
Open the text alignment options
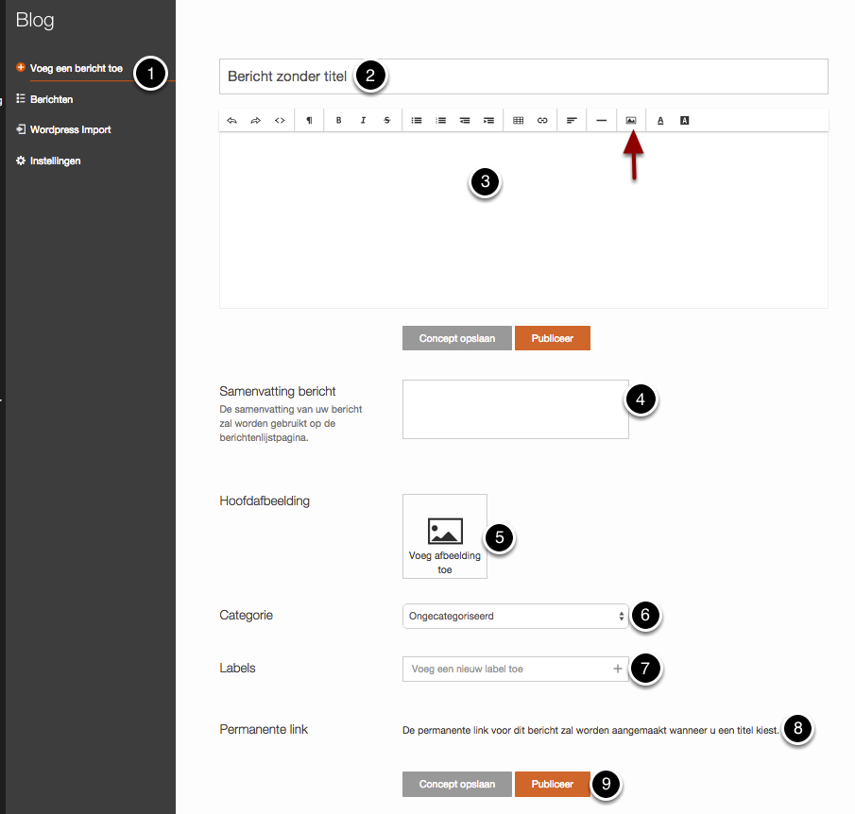click(x=572, y=120)
